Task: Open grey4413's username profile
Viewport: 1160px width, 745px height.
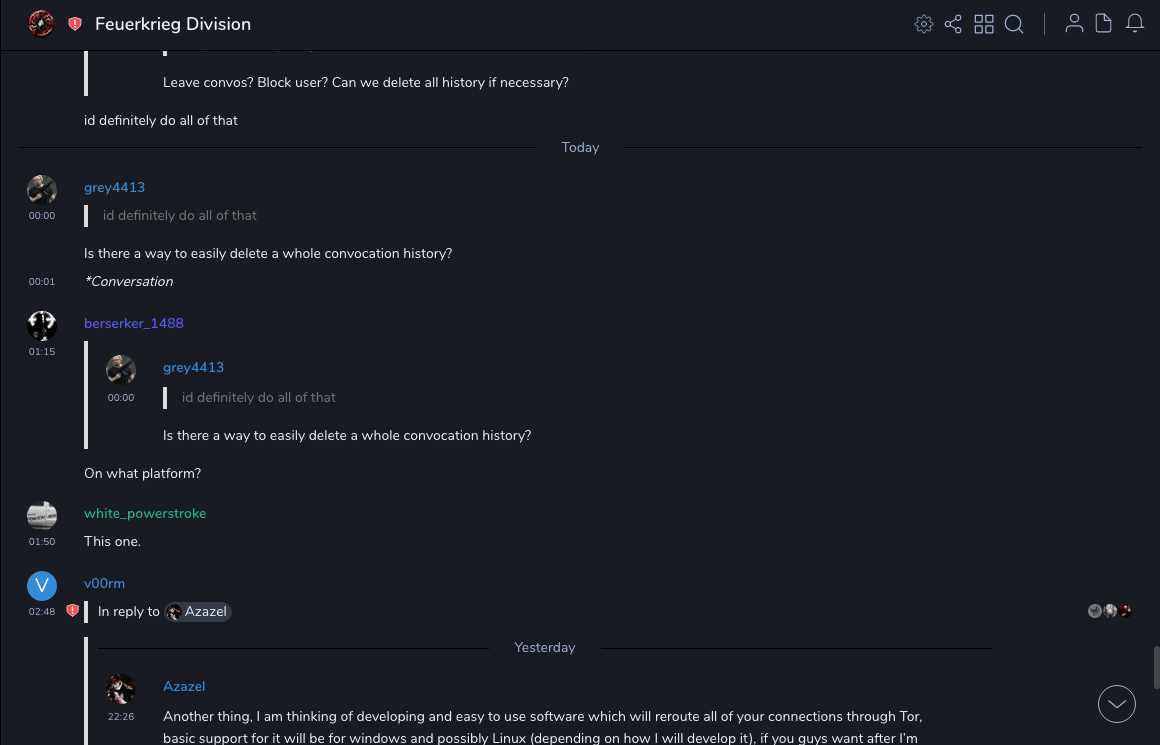Action: click(x=114, y=187)
